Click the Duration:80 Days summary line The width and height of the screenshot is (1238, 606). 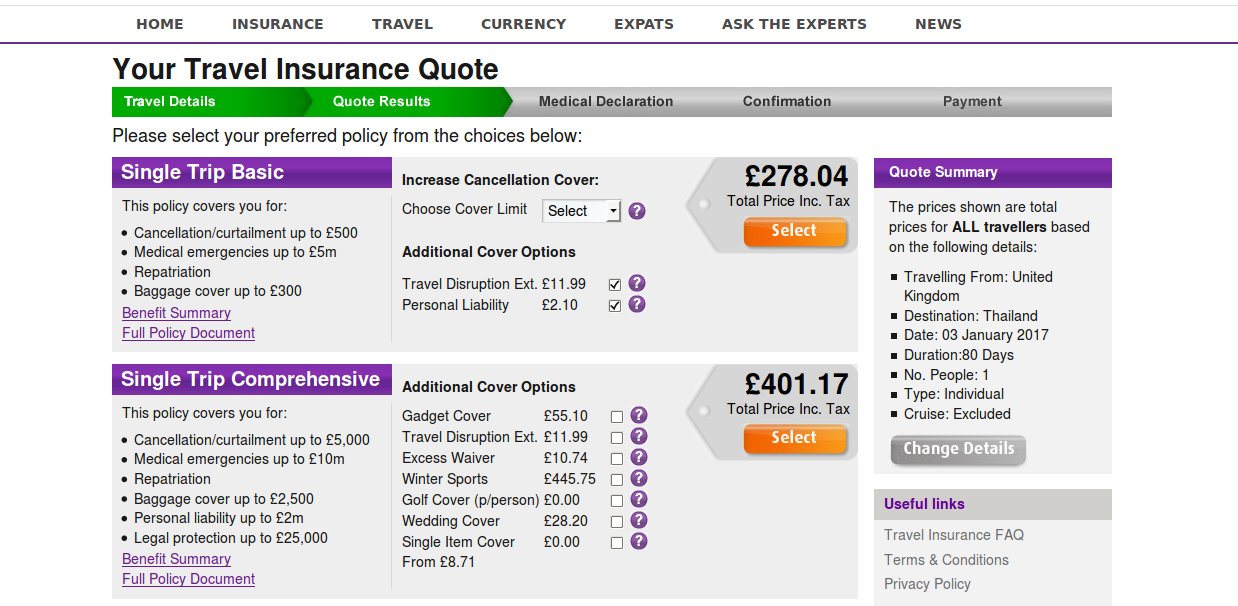959,355
